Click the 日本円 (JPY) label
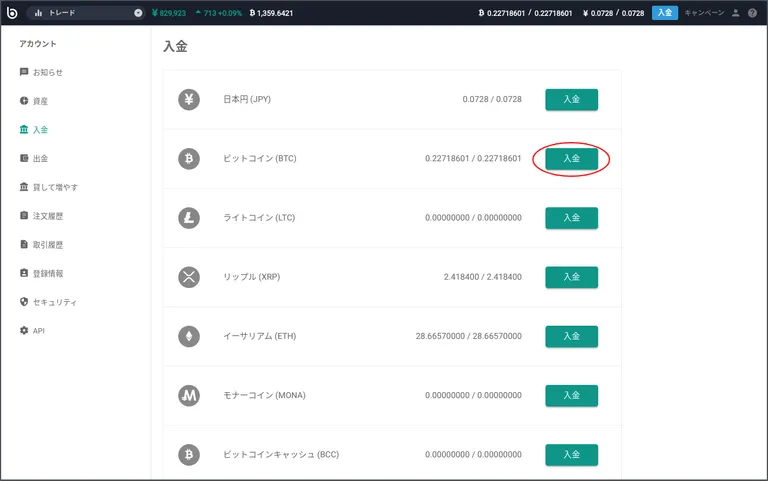The height and width of the screenshot is (481, 768). (247, 99)
